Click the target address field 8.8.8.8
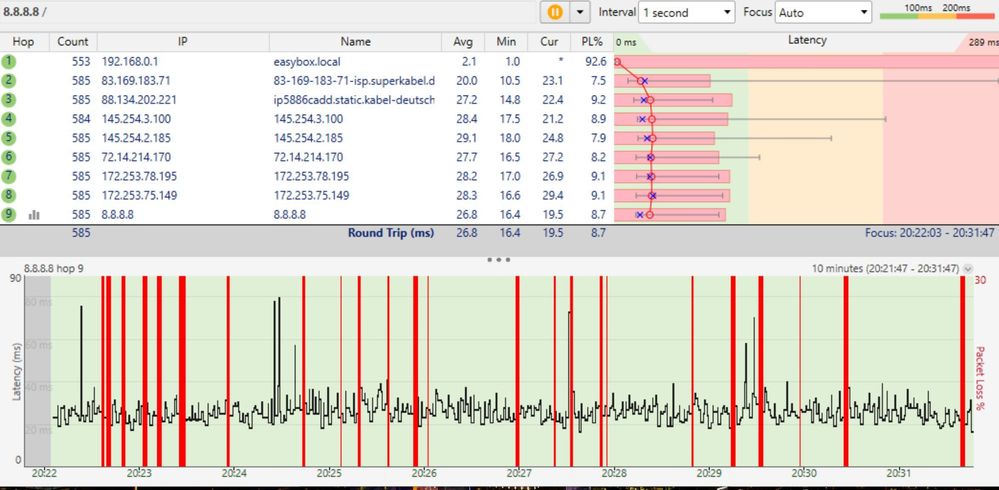This screenshot has width=999, height=490. click(x=268, y=11)
